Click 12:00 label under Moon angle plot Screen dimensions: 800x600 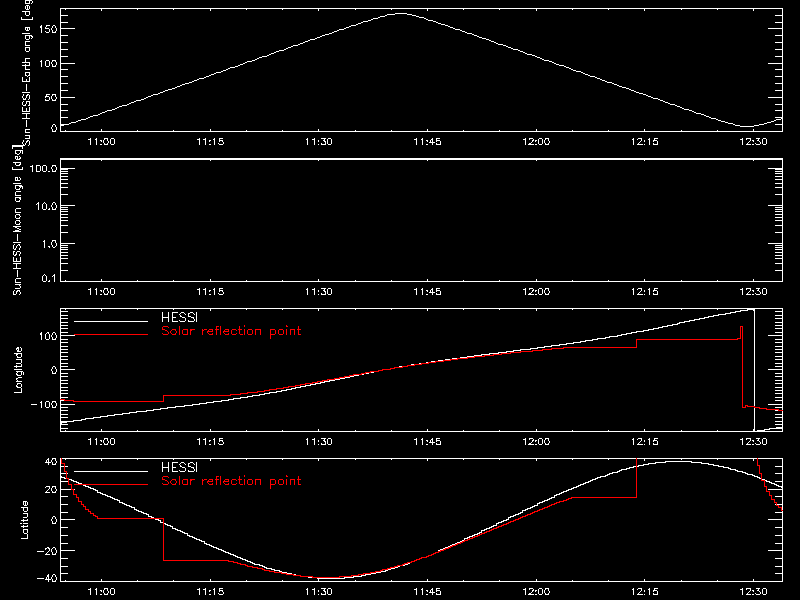(536, 292)
